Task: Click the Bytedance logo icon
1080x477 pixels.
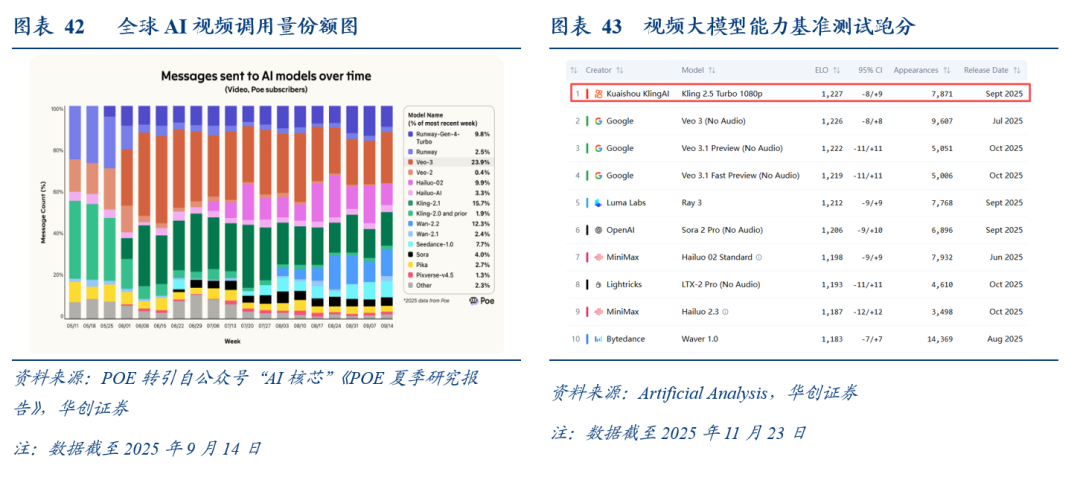Action: coord(597,339)
